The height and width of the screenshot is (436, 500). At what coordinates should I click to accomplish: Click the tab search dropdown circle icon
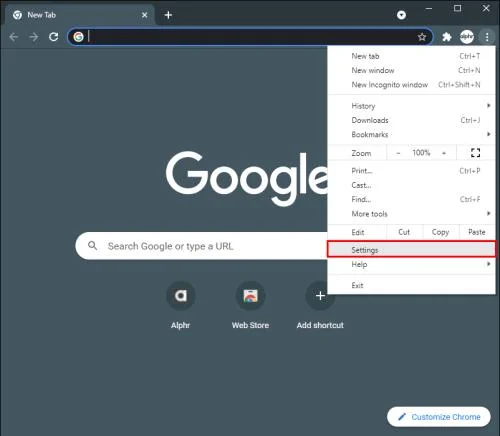401,15
